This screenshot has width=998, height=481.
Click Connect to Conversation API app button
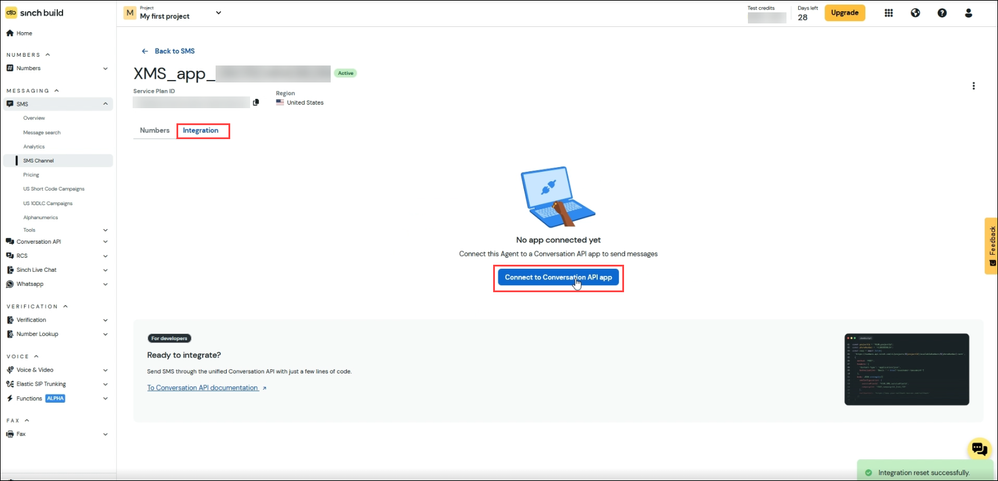(x=558, y=278)
